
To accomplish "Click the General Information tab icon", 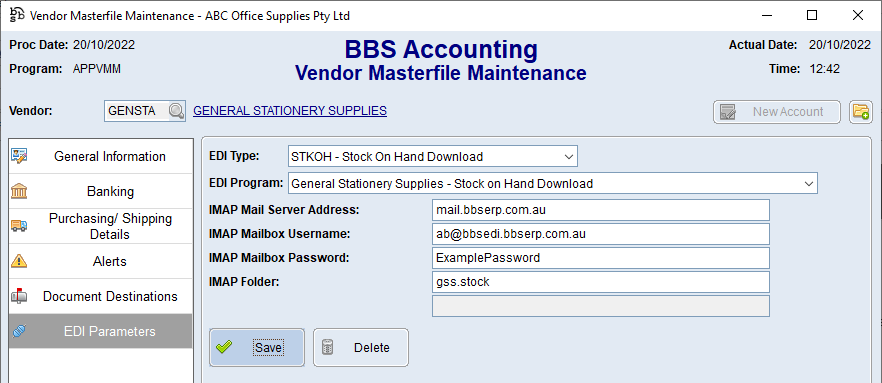I will [x=19, y=156].
